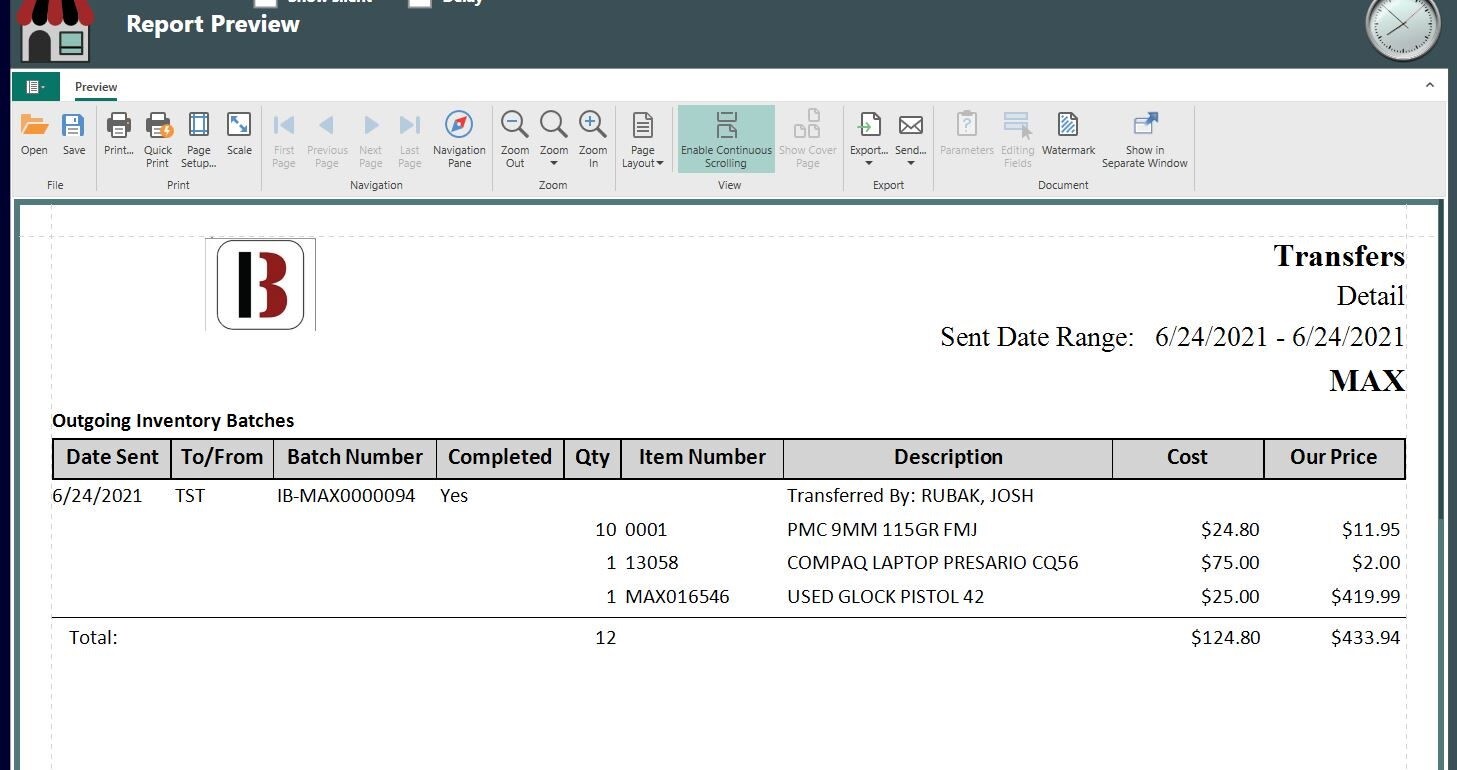Image resolution: width=1457 pixels, height=770 pixels.
Task: Click item number 13058
Action: point(651,563)
